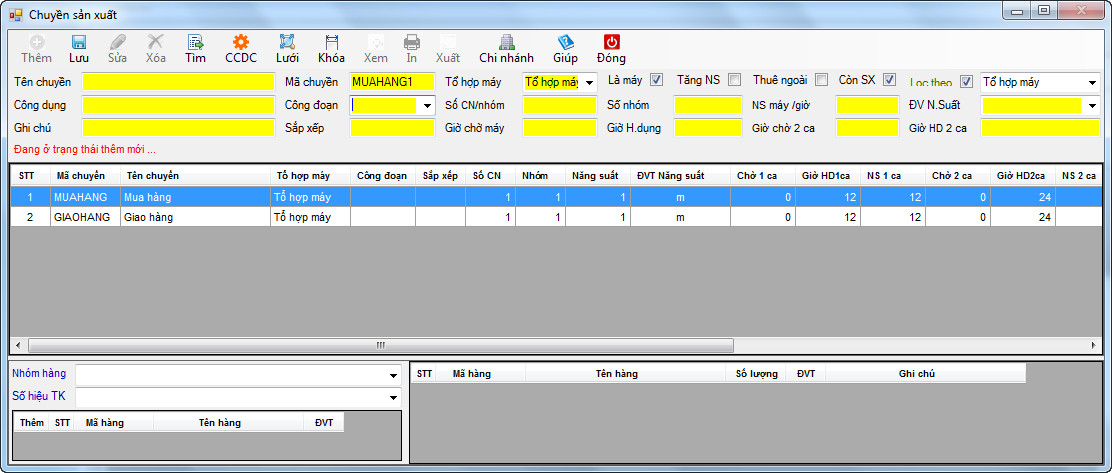The width and height of the screenshot is (1112, 473).
Task: Click the Số nhóm input field
Action: tap(708, 105)
